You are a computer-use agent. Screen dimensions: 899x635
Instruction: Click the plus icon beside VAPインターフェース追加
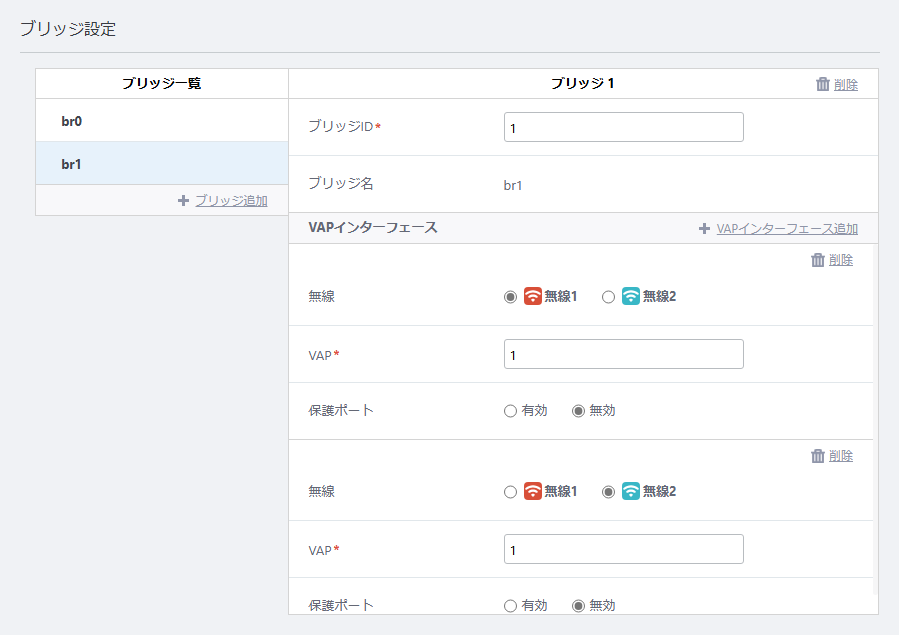[x=705, y=229]
